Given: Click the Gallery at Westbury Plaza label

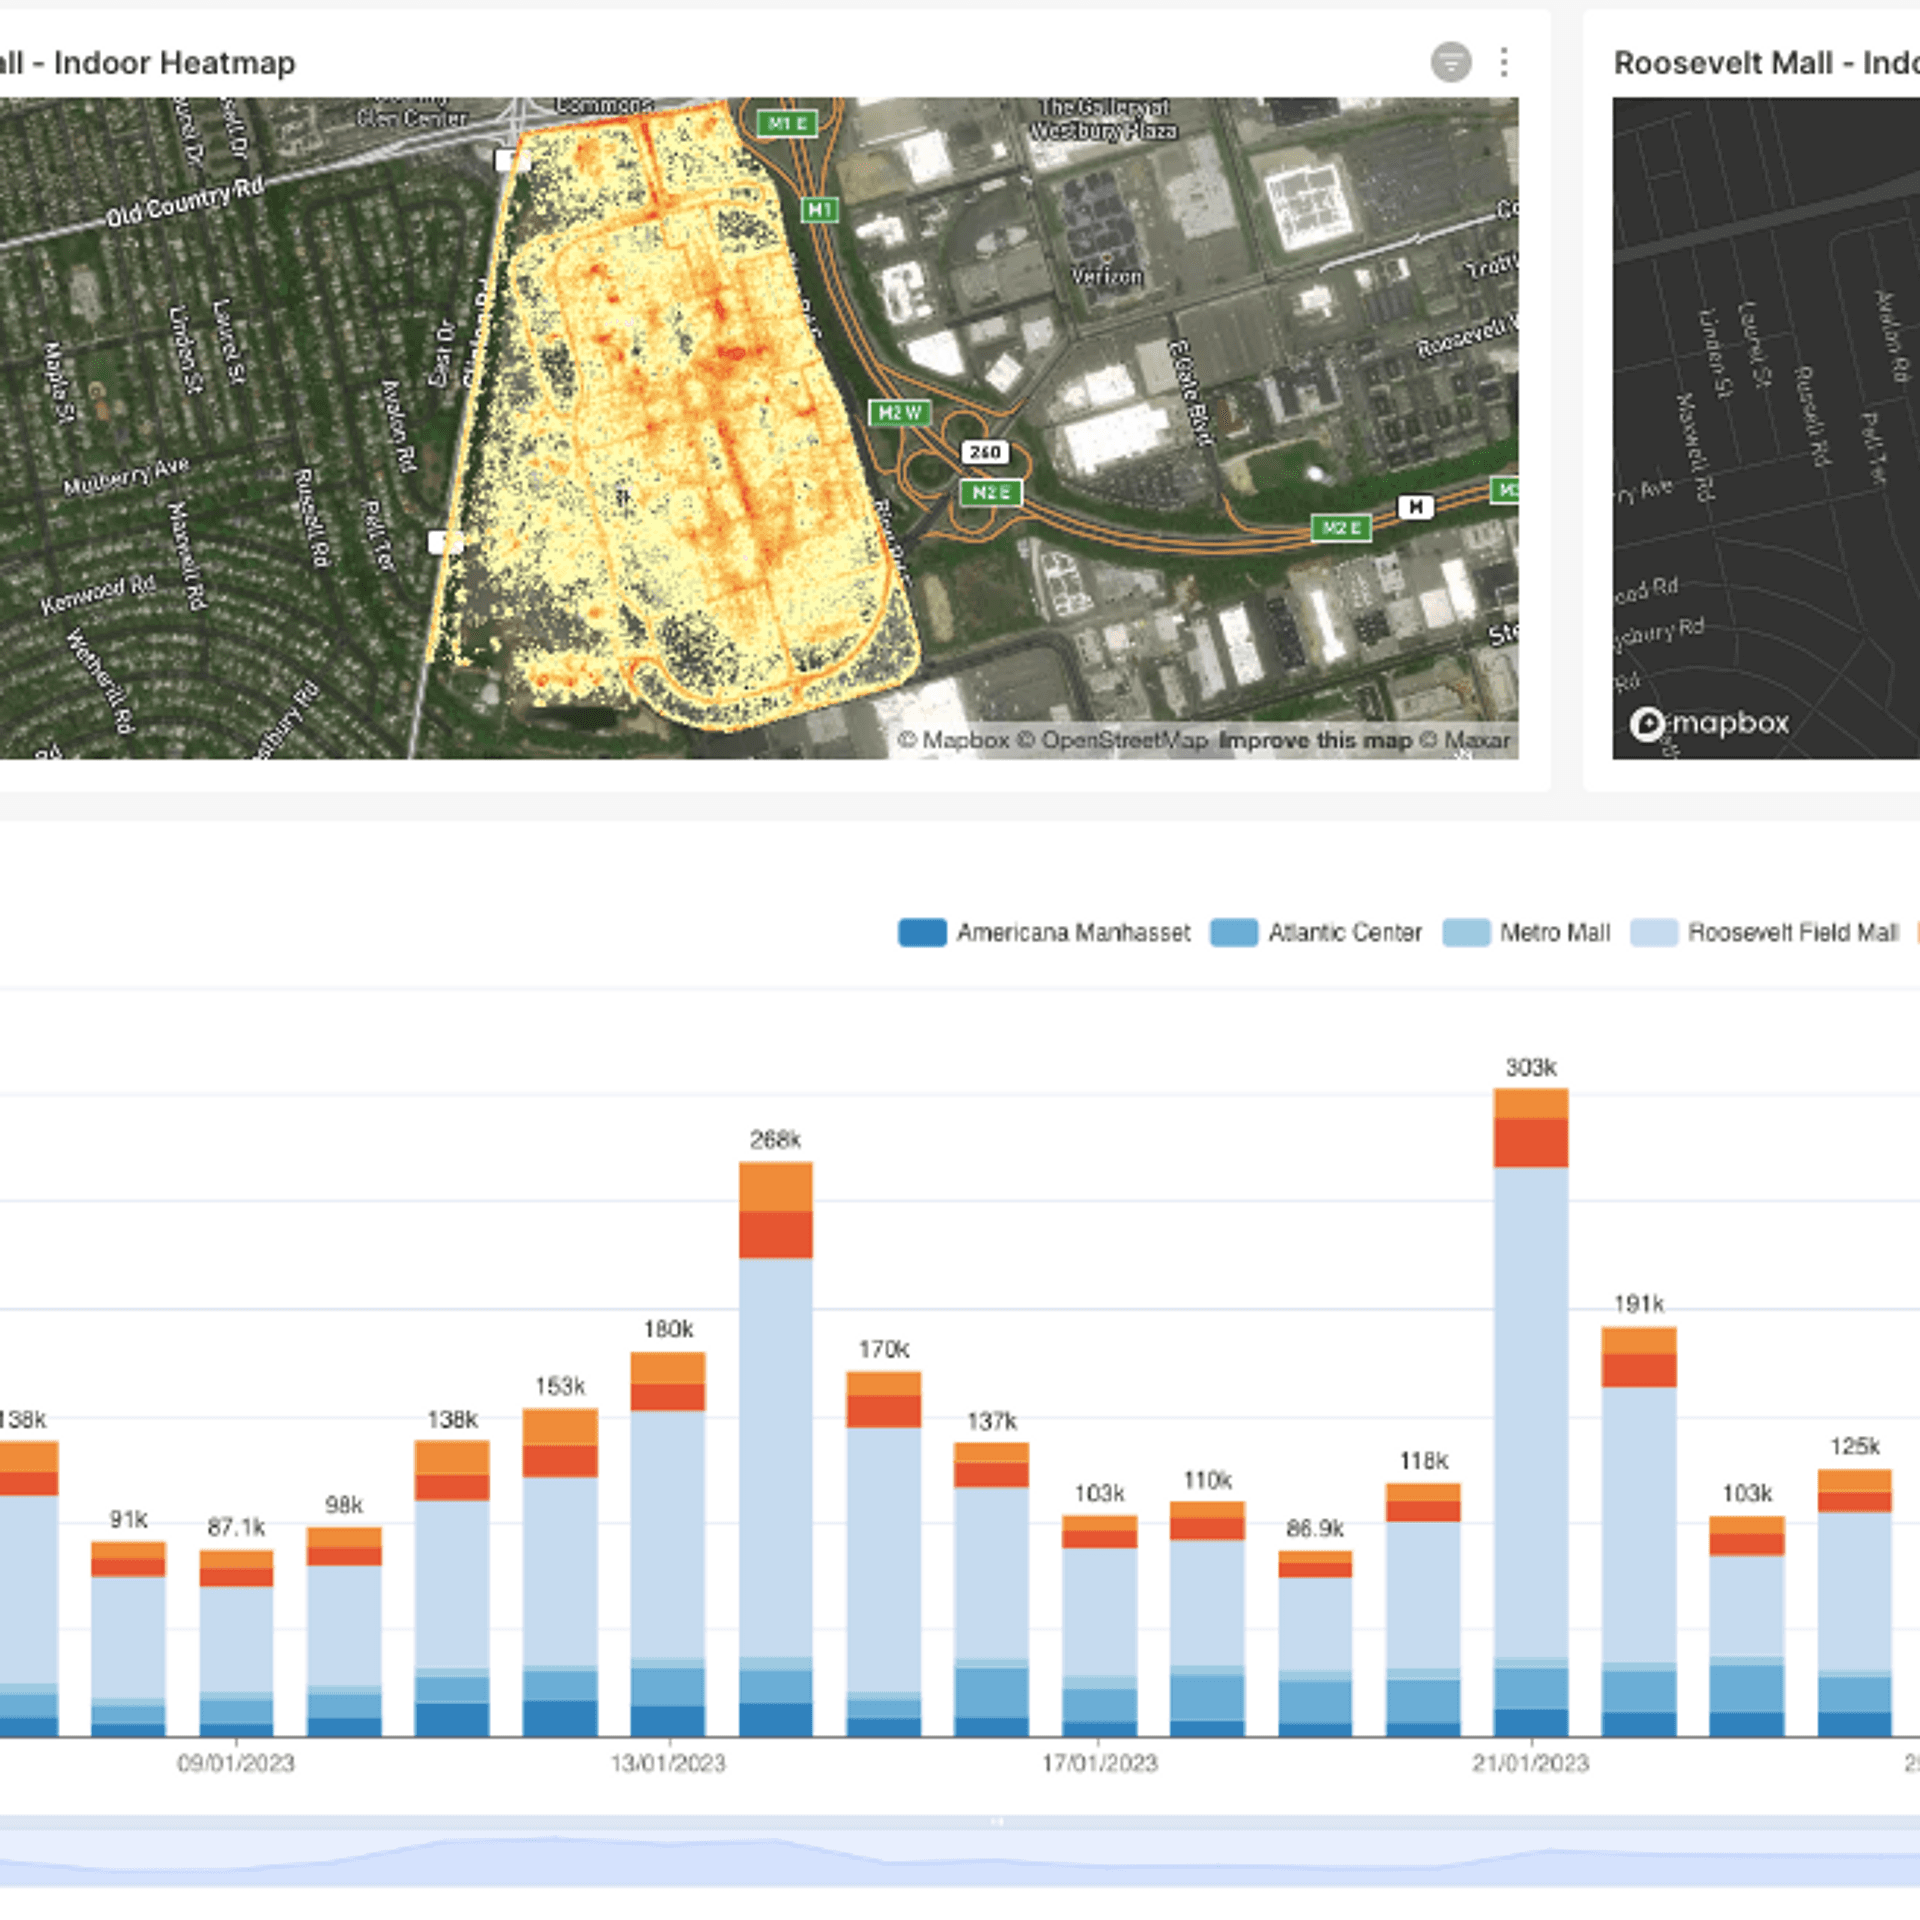Looking at the screenshot, I should (1104, 118).
